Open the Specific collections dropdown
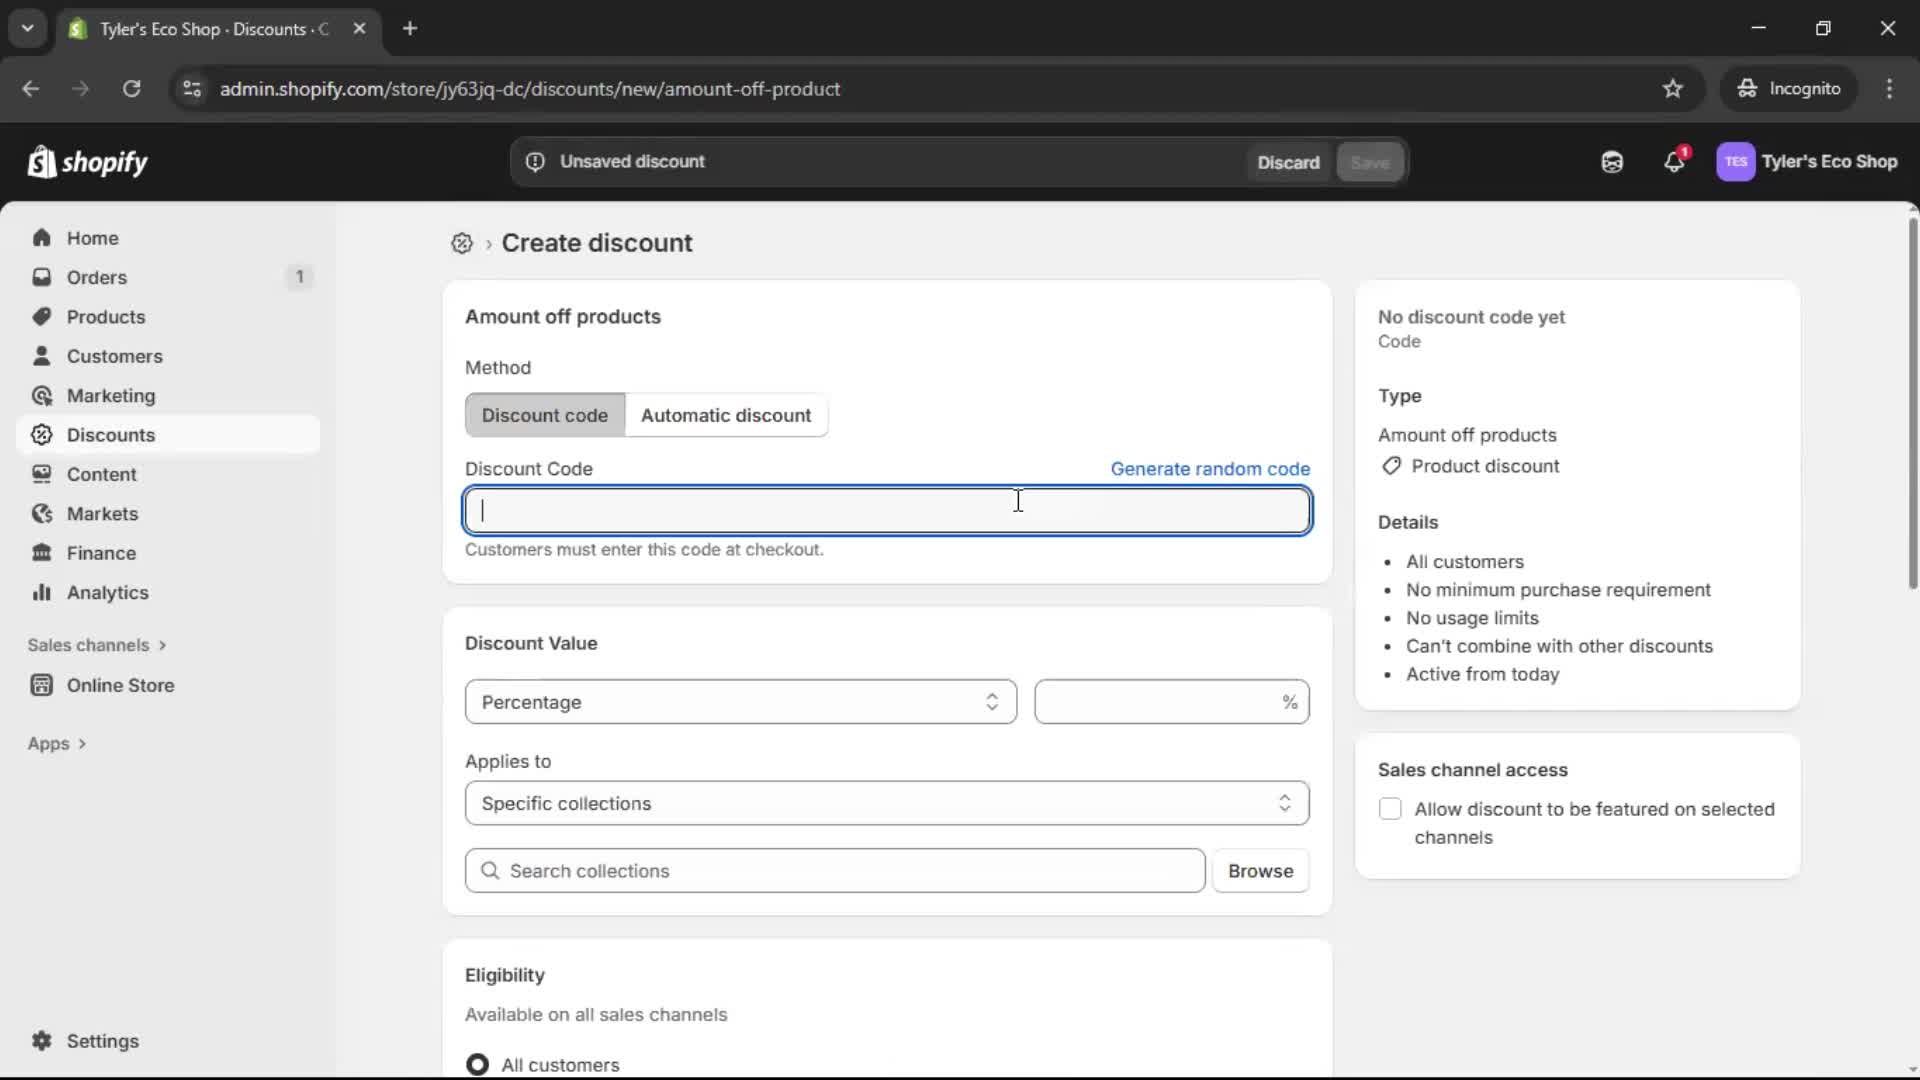 (886, 803)
